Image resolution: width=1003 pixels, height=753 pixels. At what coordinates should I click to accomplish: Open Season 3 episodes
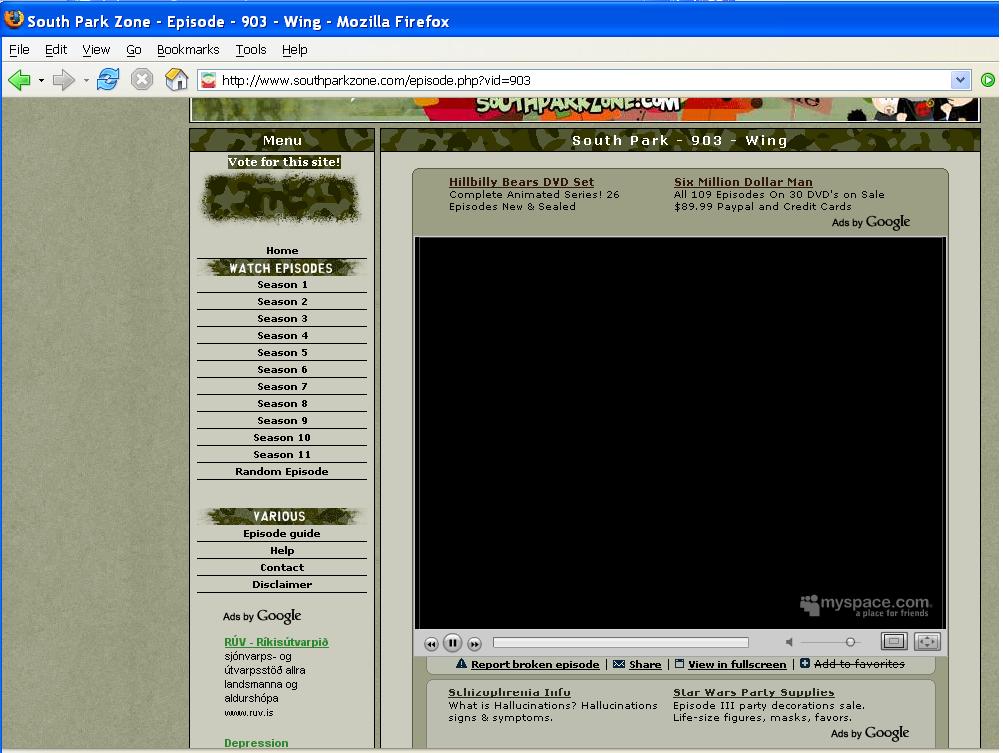click(282, 318)
